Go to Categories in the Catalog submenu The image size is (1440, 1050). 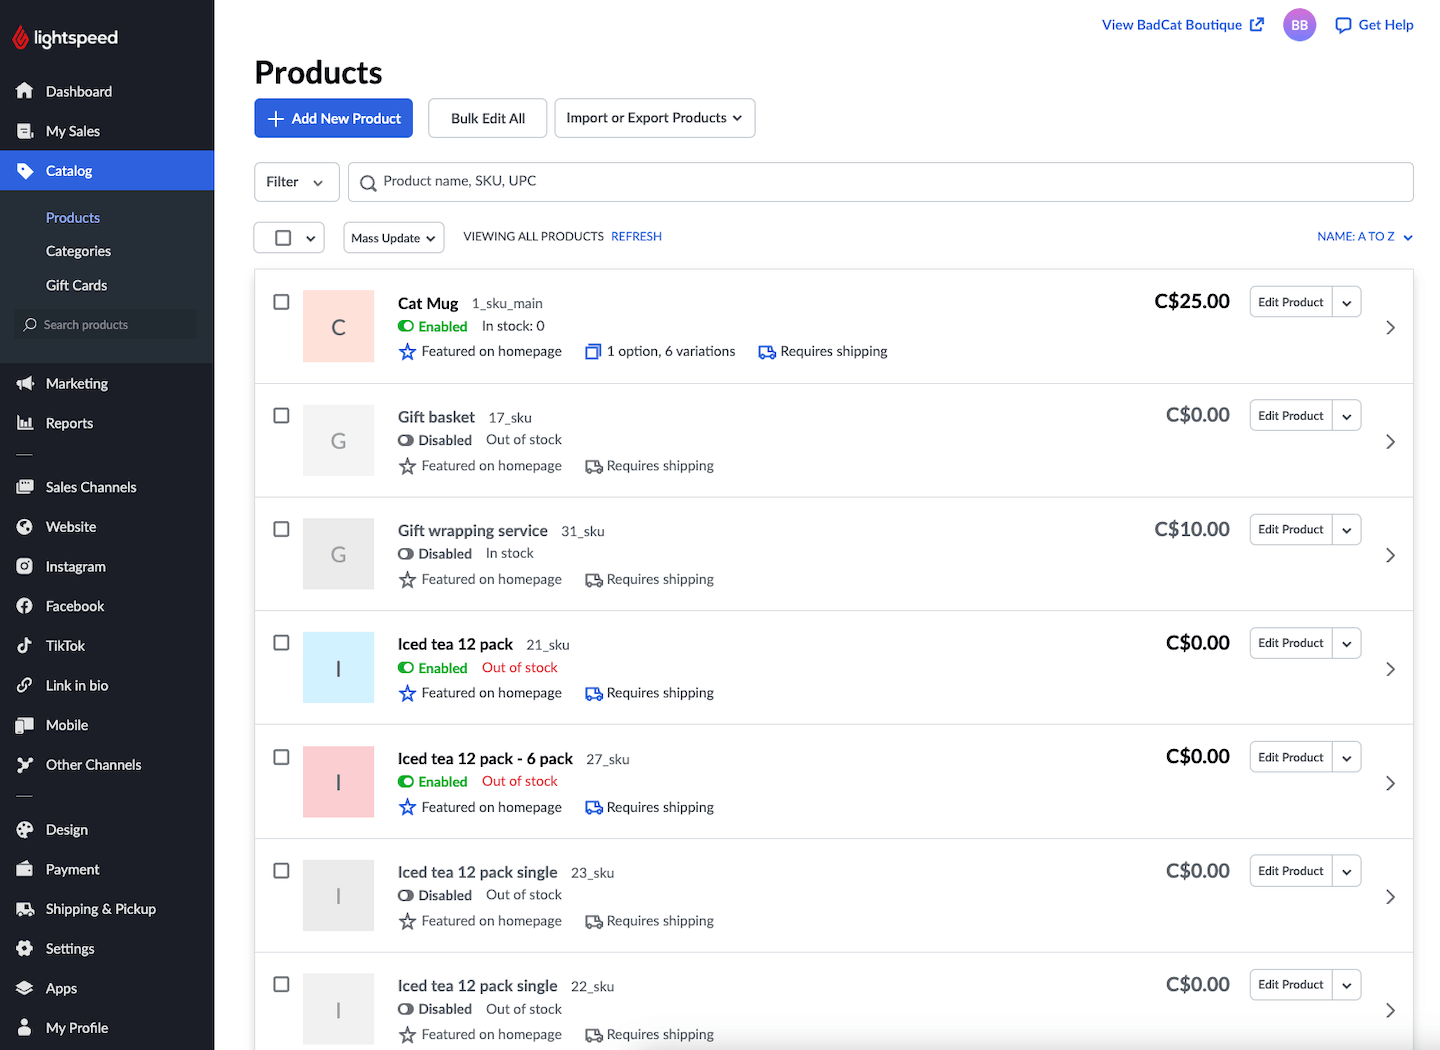(78, 251)
